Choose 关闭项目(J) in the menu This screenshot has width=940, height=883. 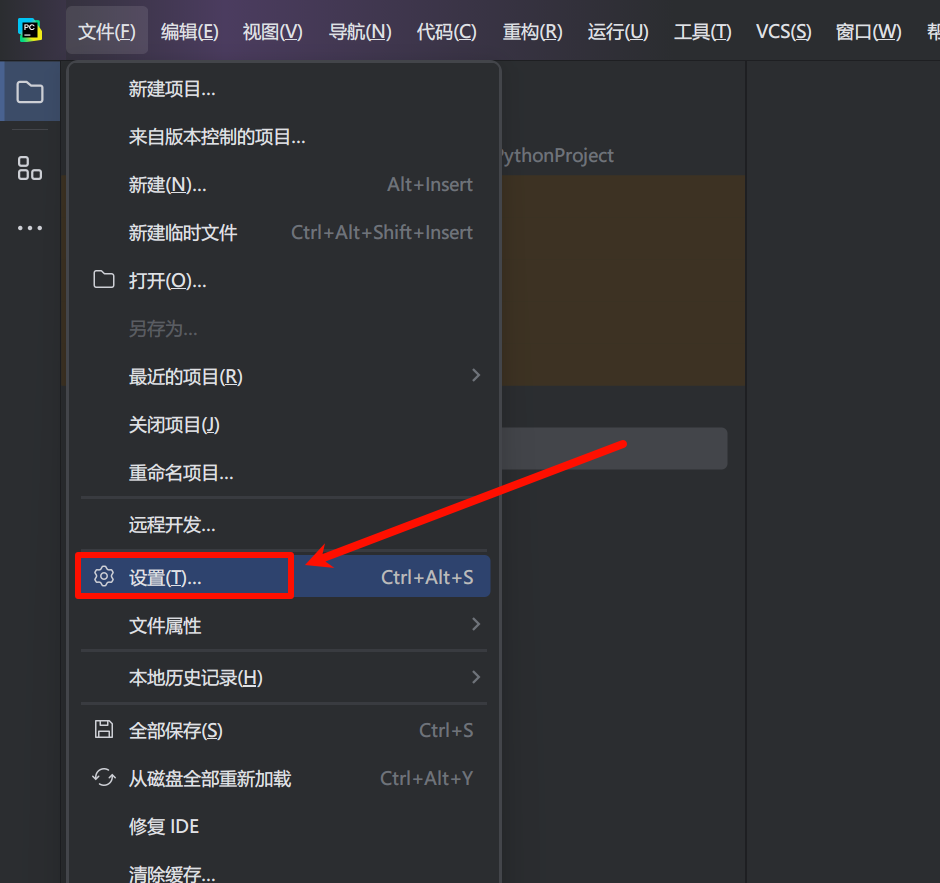174,425
